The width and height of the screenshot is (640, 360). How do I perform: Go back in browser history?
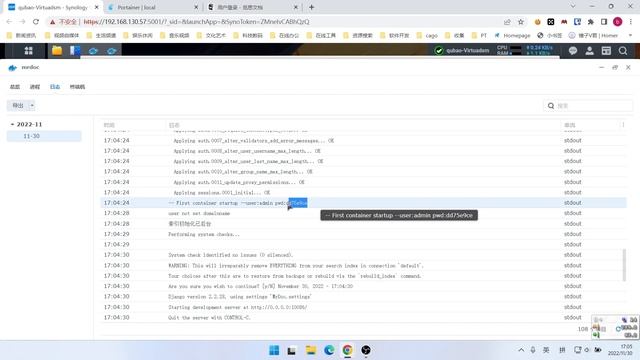click(9, 22)
